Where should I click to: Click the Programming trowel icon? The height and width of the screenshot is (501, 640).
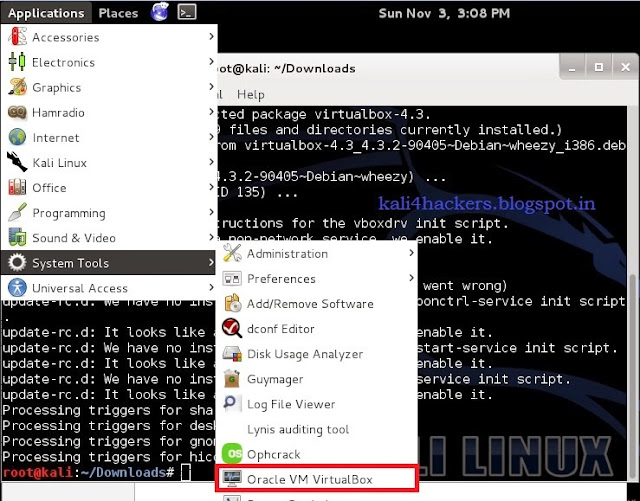17,212
